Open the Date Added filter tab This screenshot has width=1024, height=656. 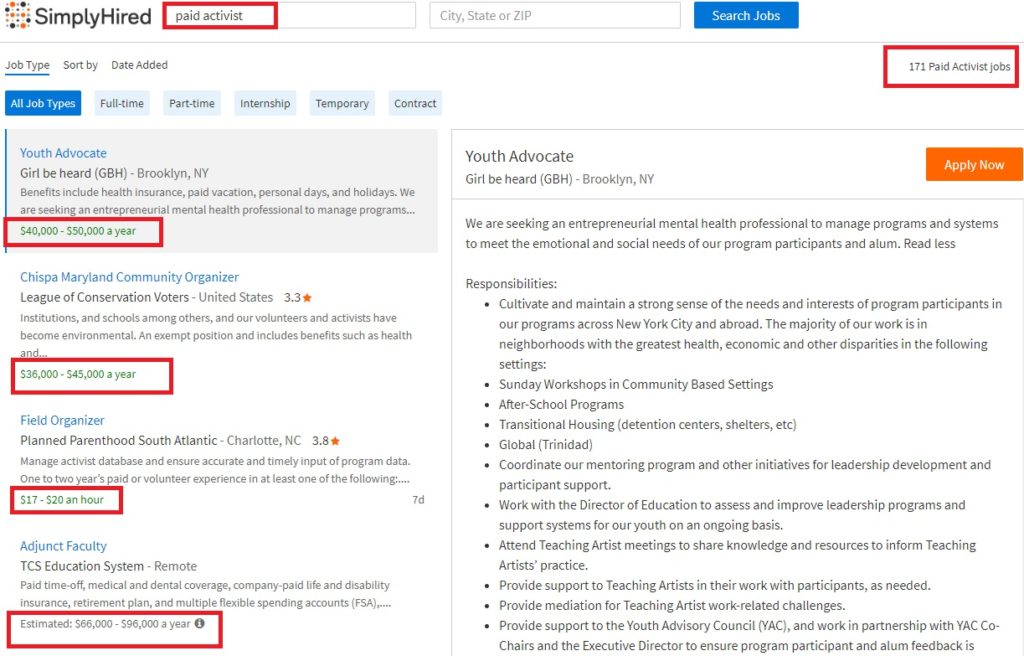pyautogui.click(x=139, y=66)
